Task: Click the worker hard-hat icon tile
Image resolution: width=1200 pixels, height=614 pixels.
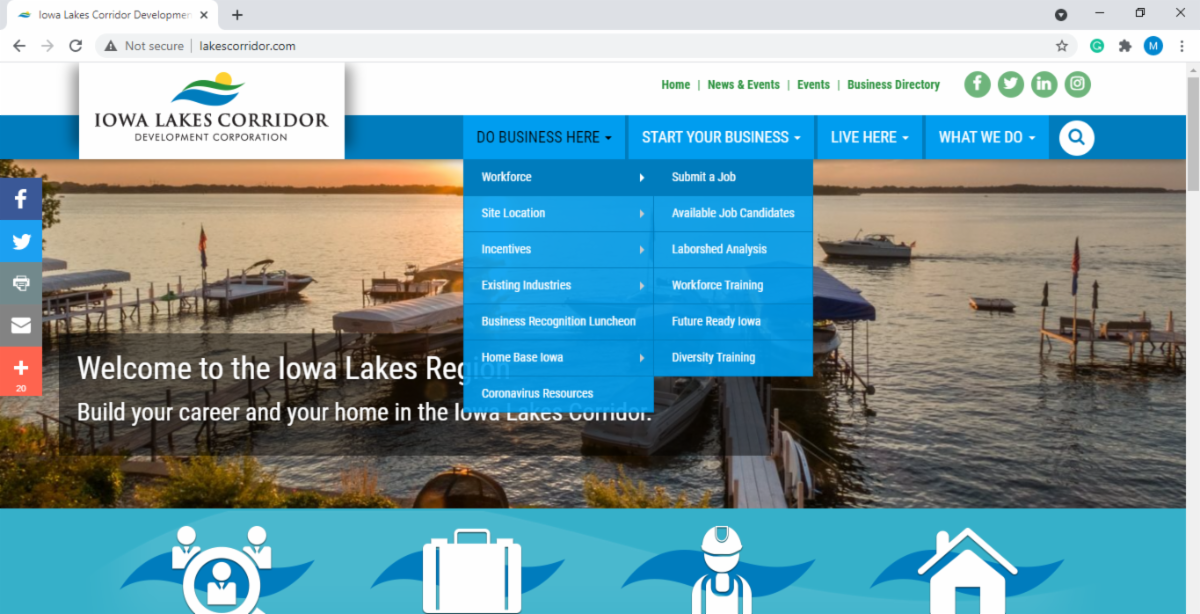Action: pyautogui.click(x=720, y=568)
